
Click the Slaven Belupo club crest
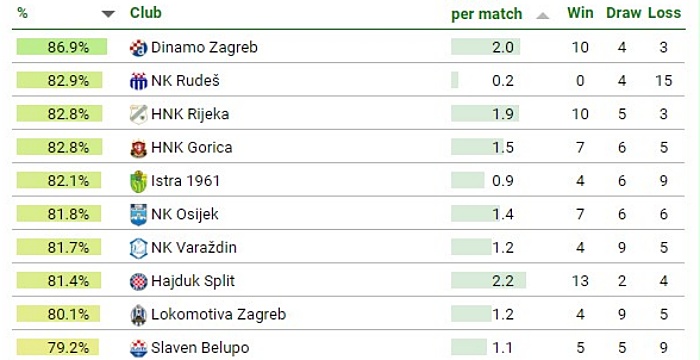[138, 348]
